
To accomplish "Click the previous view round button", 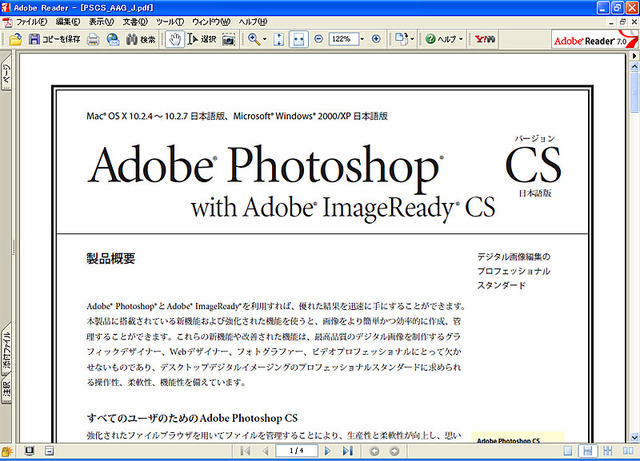I will (374, 451).
